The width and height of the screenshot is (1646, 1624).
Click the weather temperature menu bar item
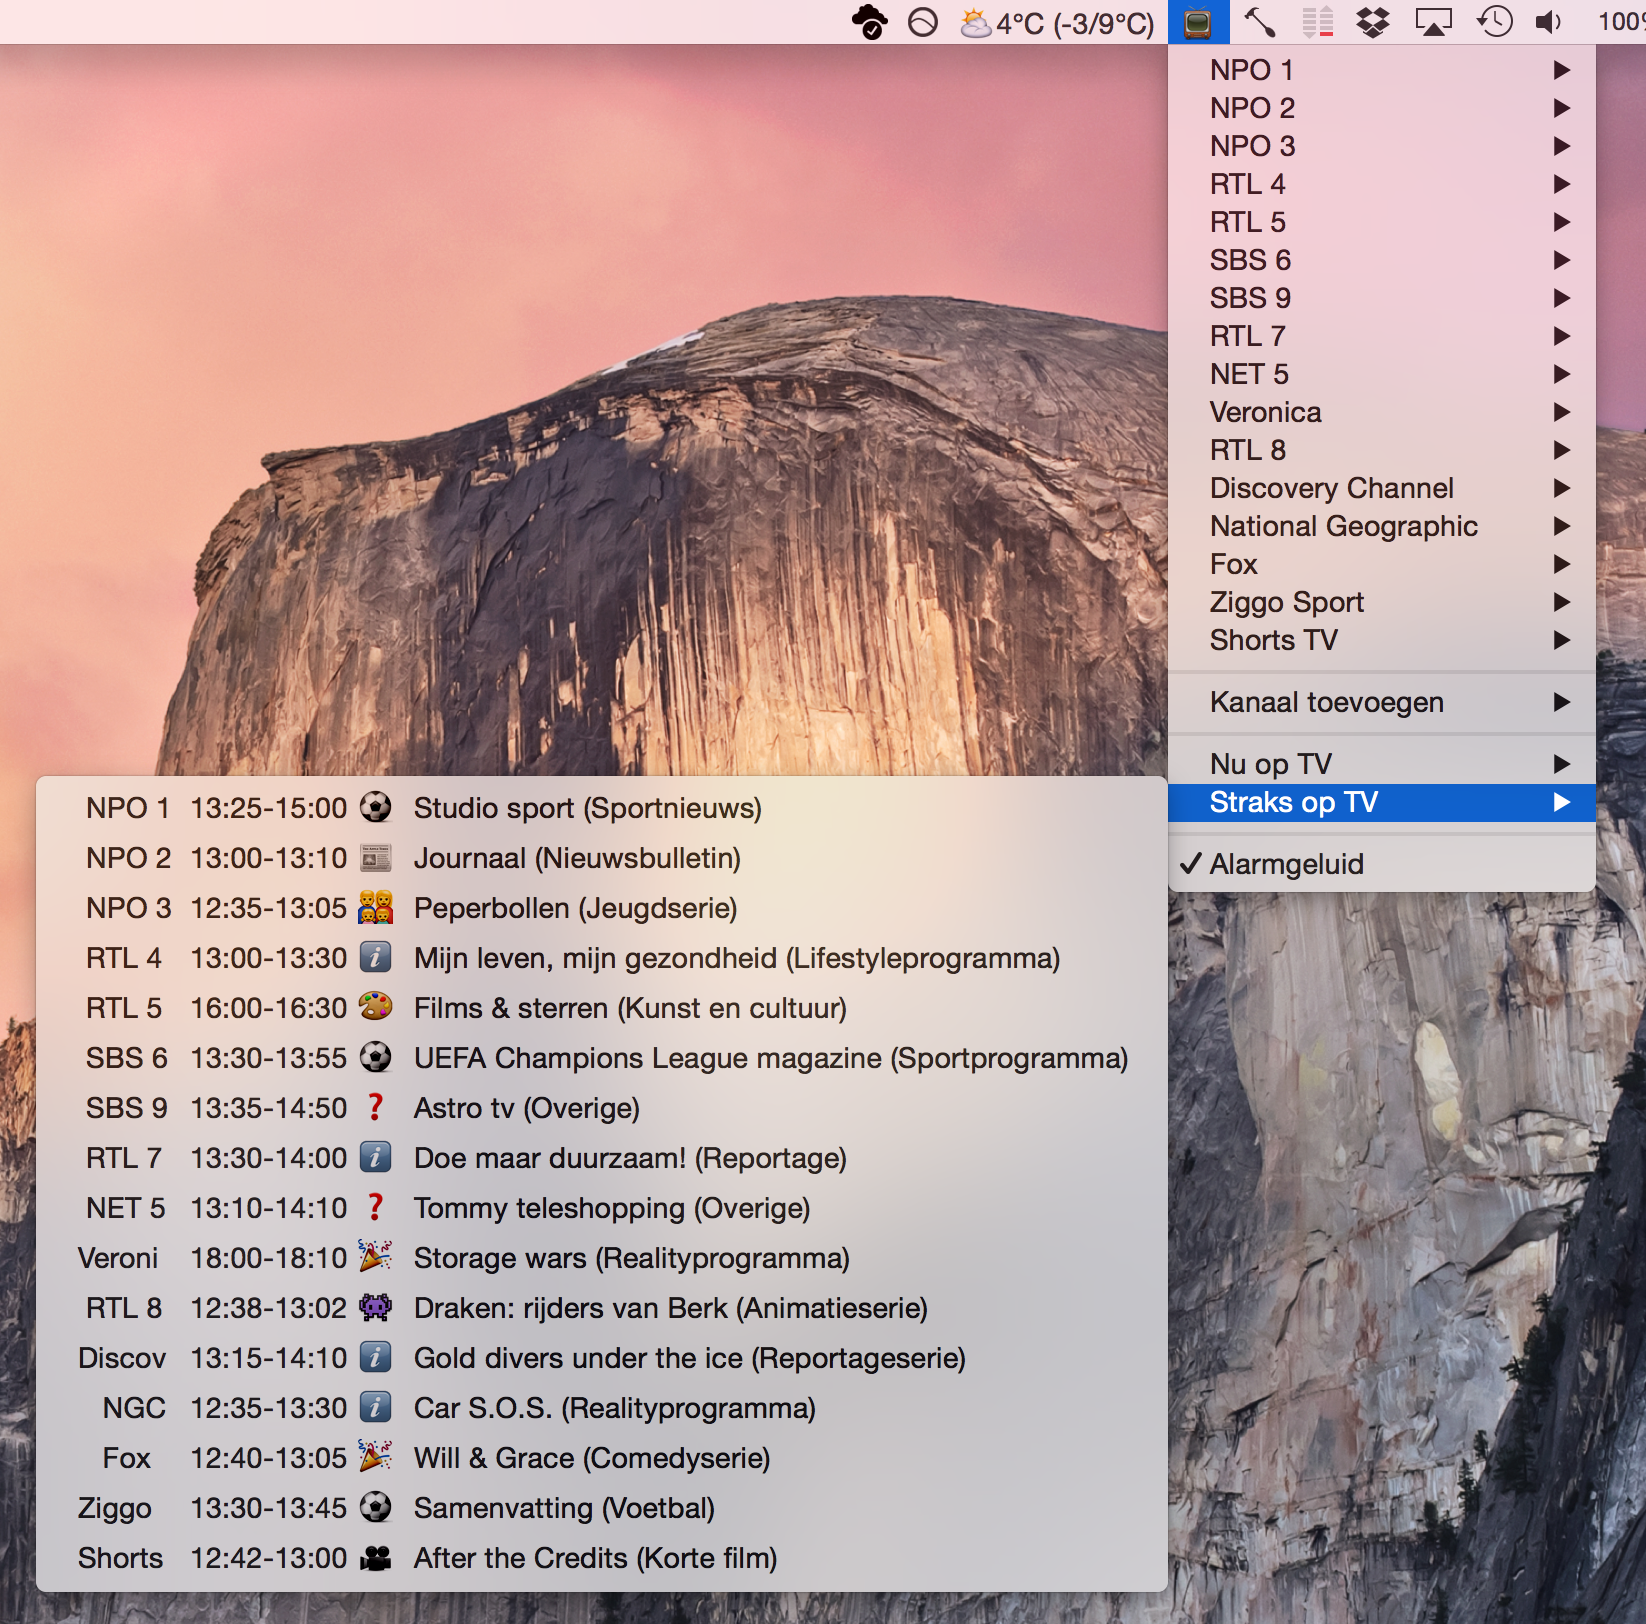(x=1057, y=23)
